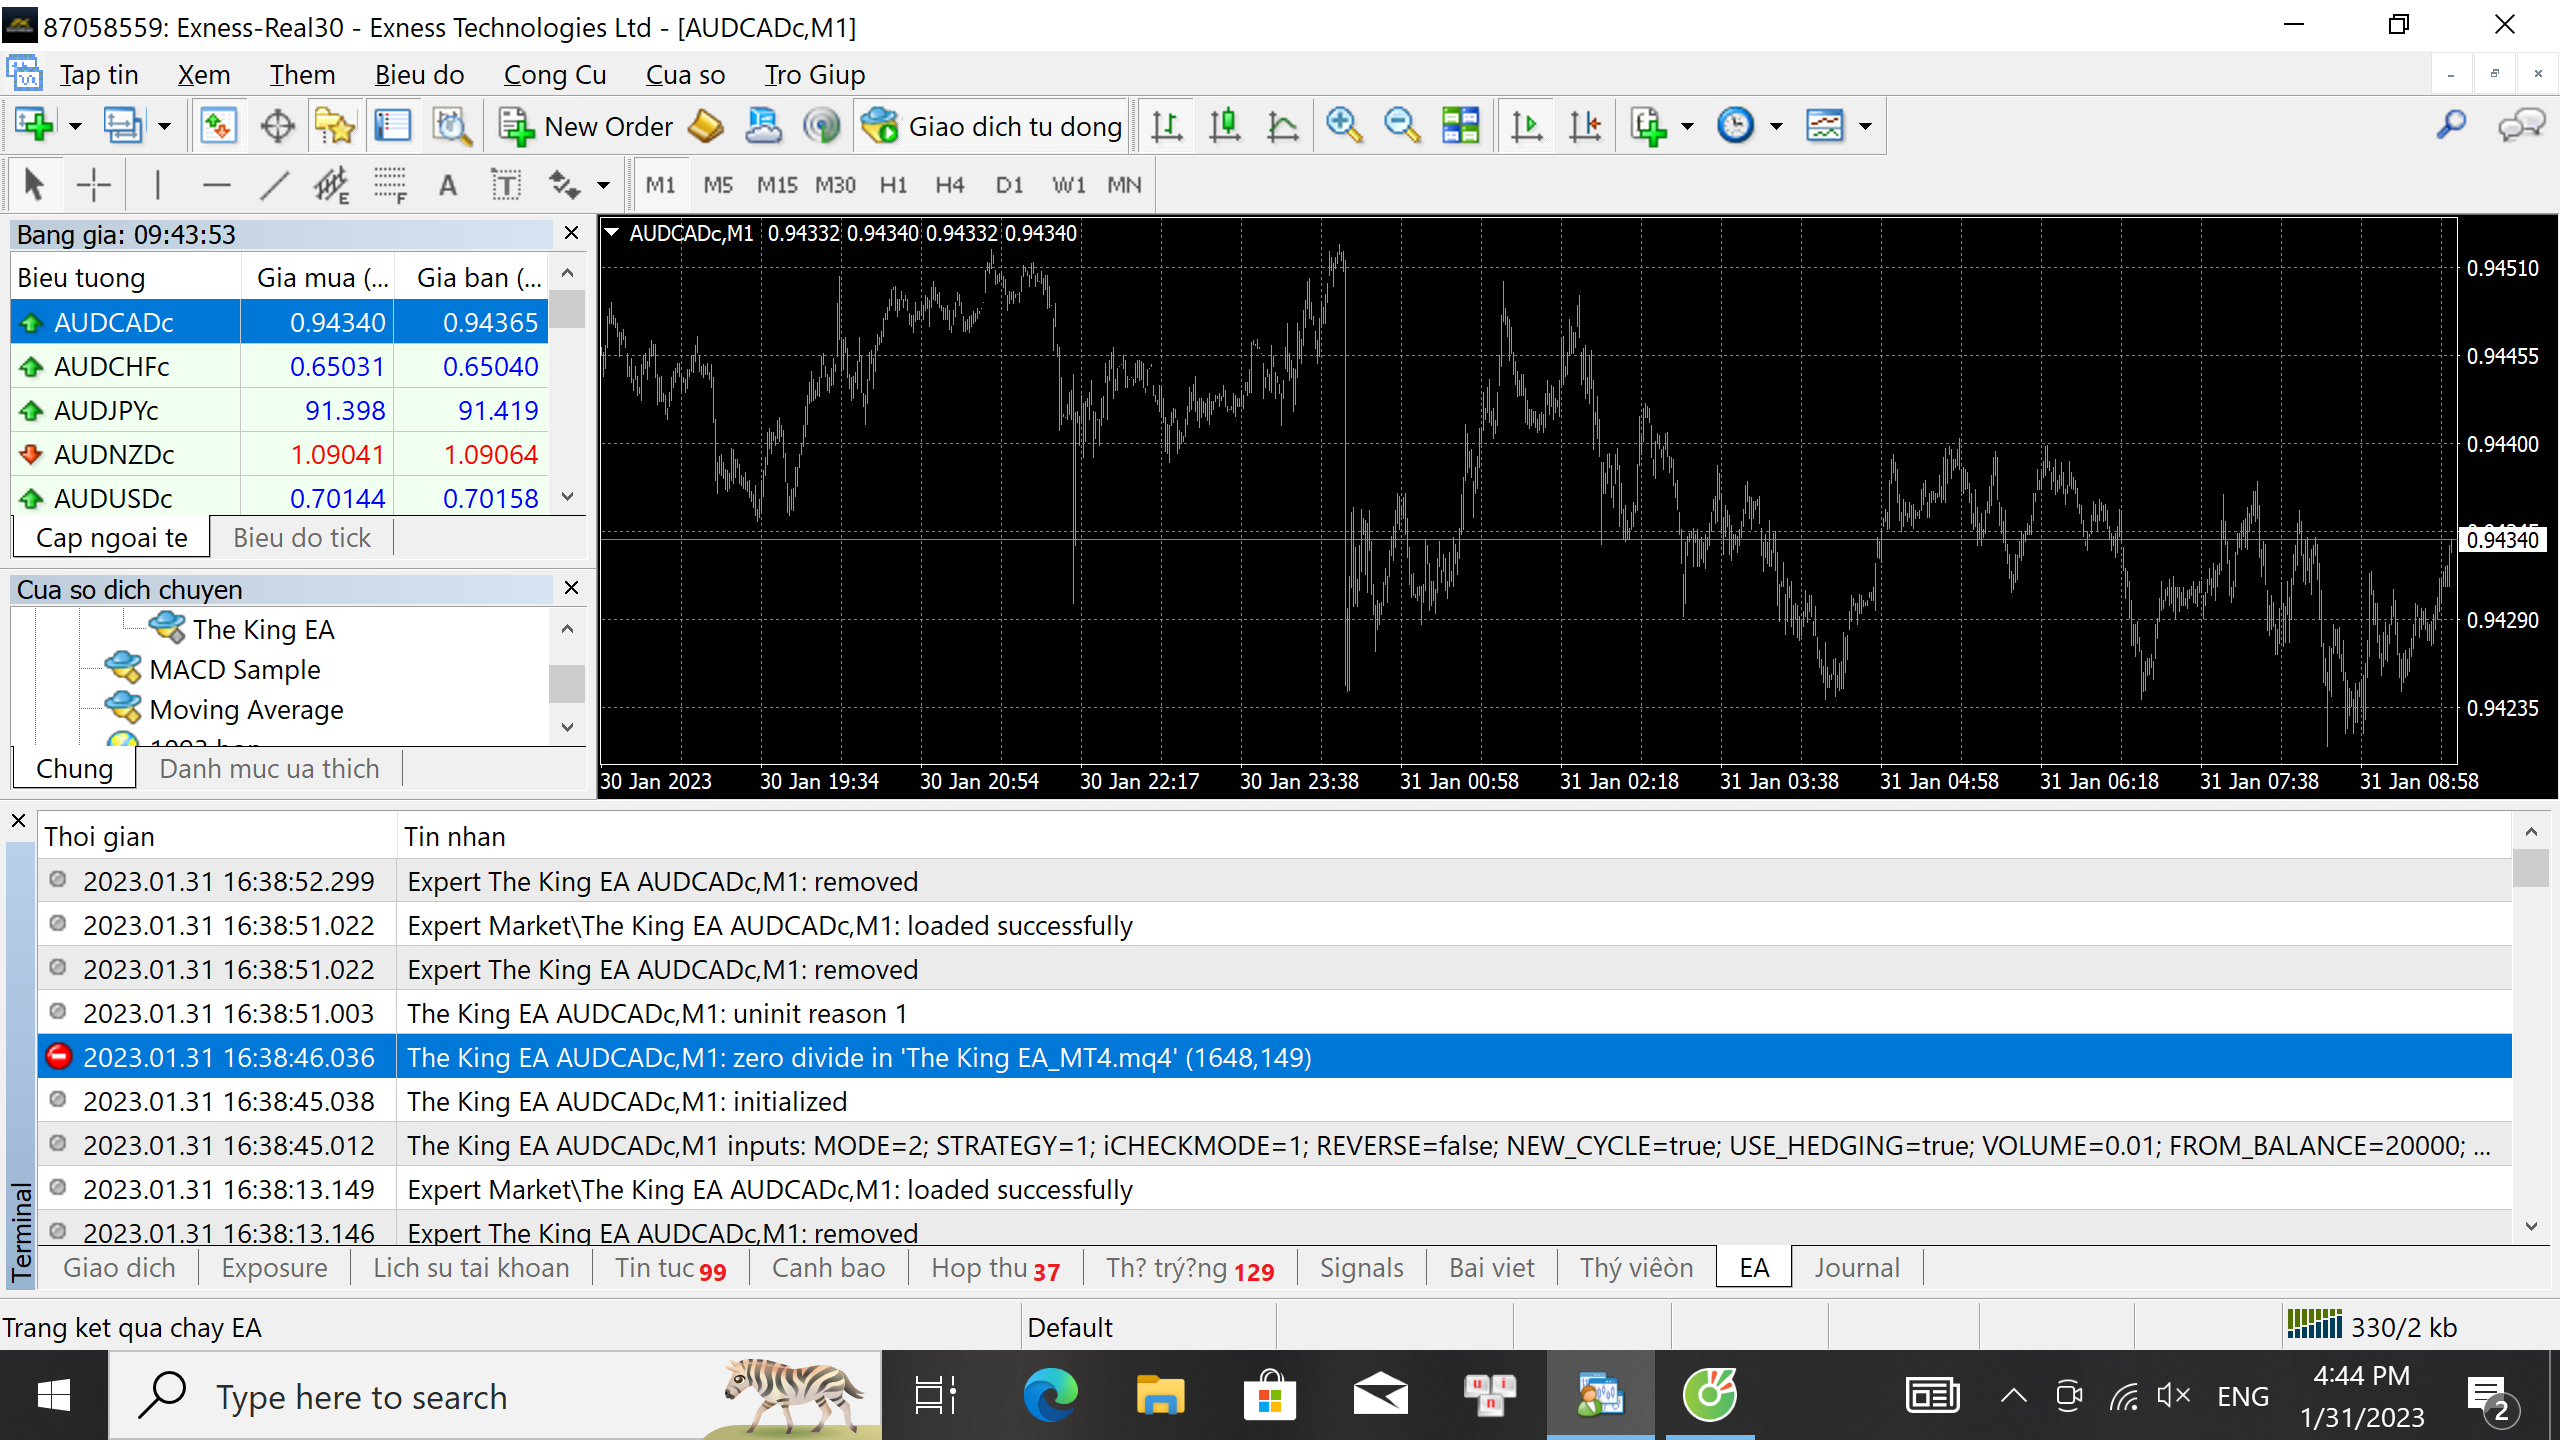Toggle the chart auto scroll button
The width and height of the screenshot is (2560, 1440).
tap(1527, 127)
